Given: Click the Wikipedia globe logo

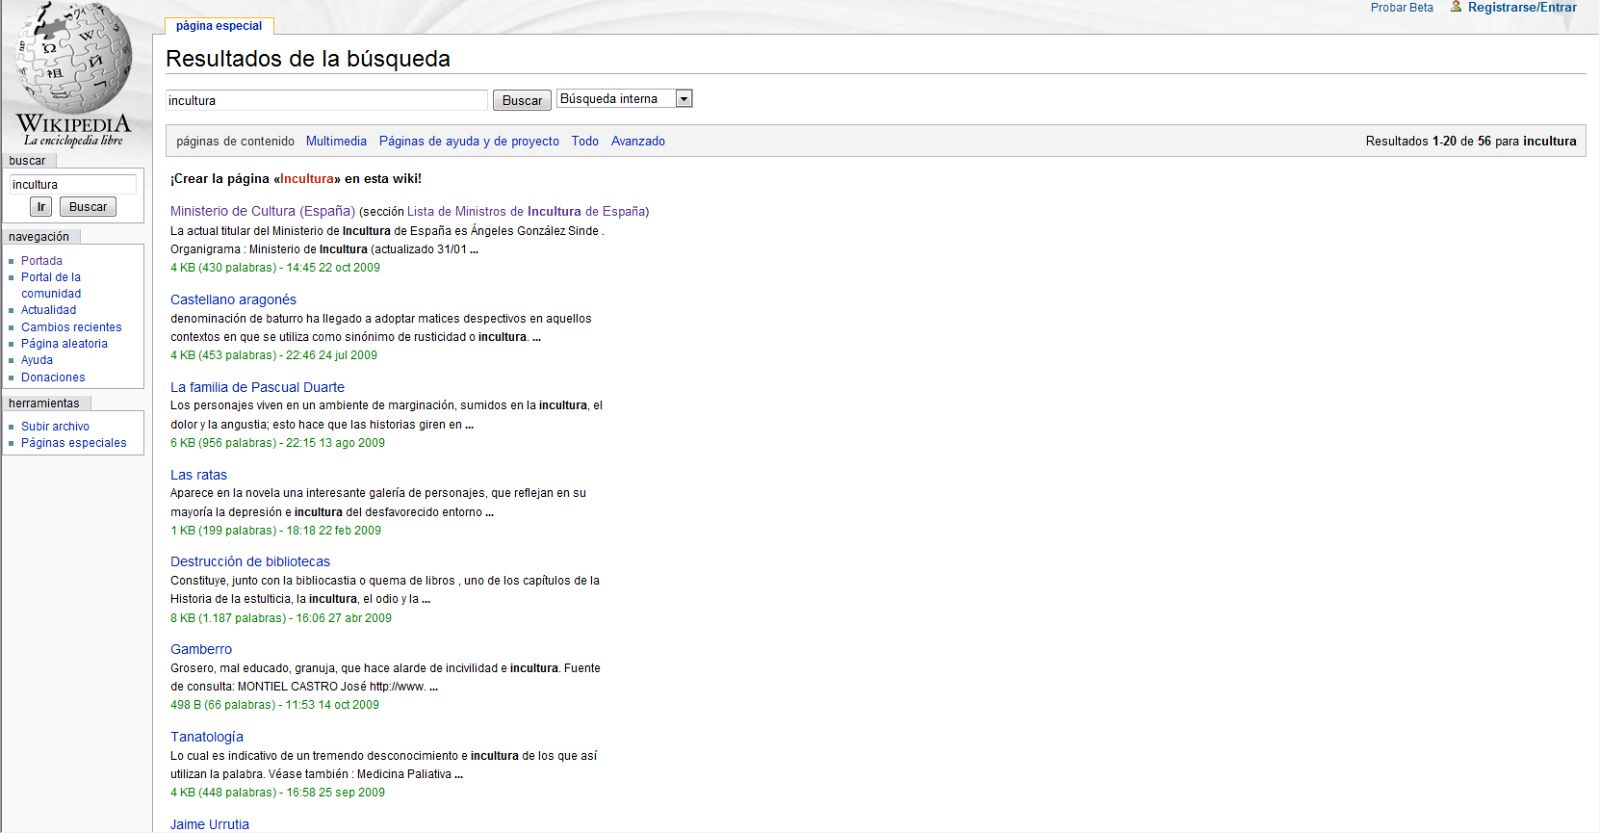Looking at the screenshot, I should pos(73,73).
